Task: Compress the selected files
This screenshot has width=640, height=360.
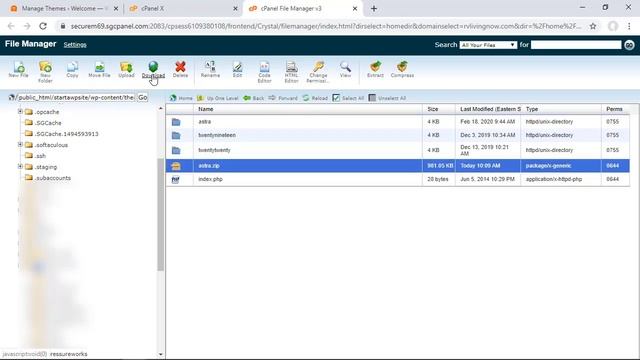Action: tap(402, 69)
